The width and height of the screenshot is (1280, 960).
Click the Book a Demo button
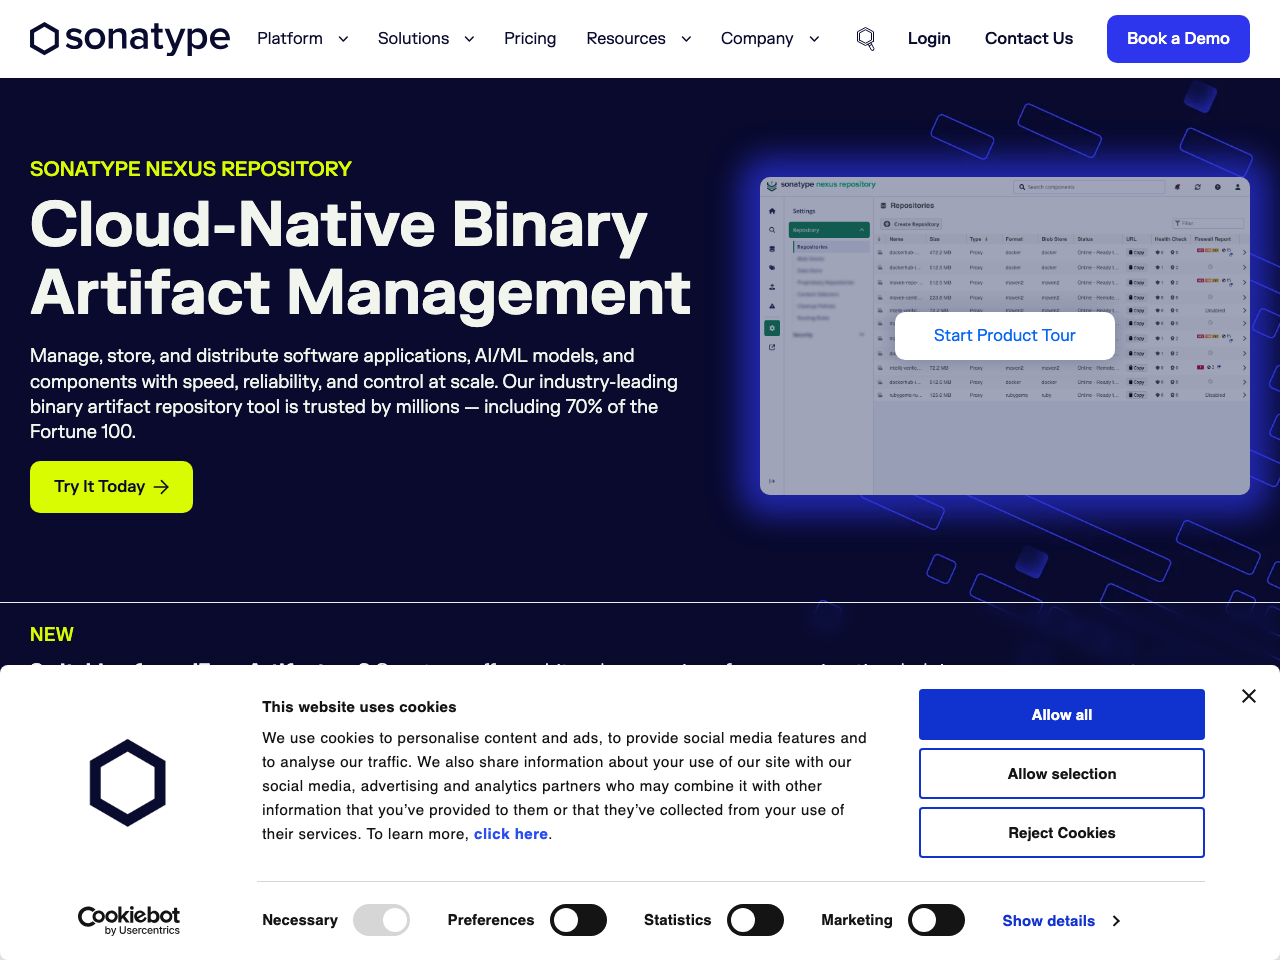(x=1178, y=39)
